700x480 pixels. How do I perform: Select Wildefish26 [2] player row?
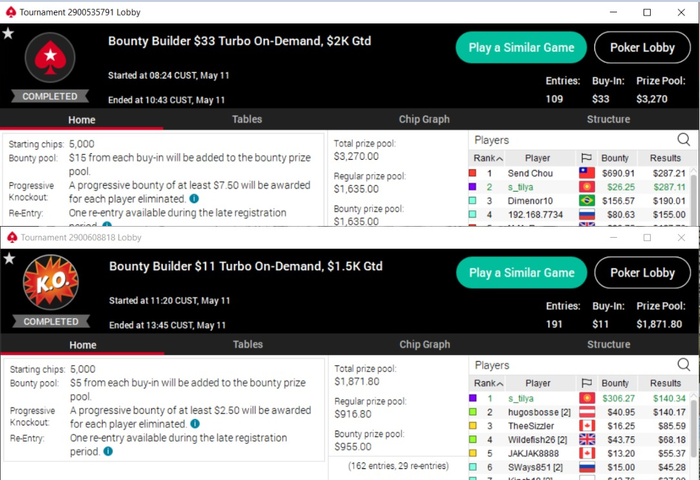579,440
